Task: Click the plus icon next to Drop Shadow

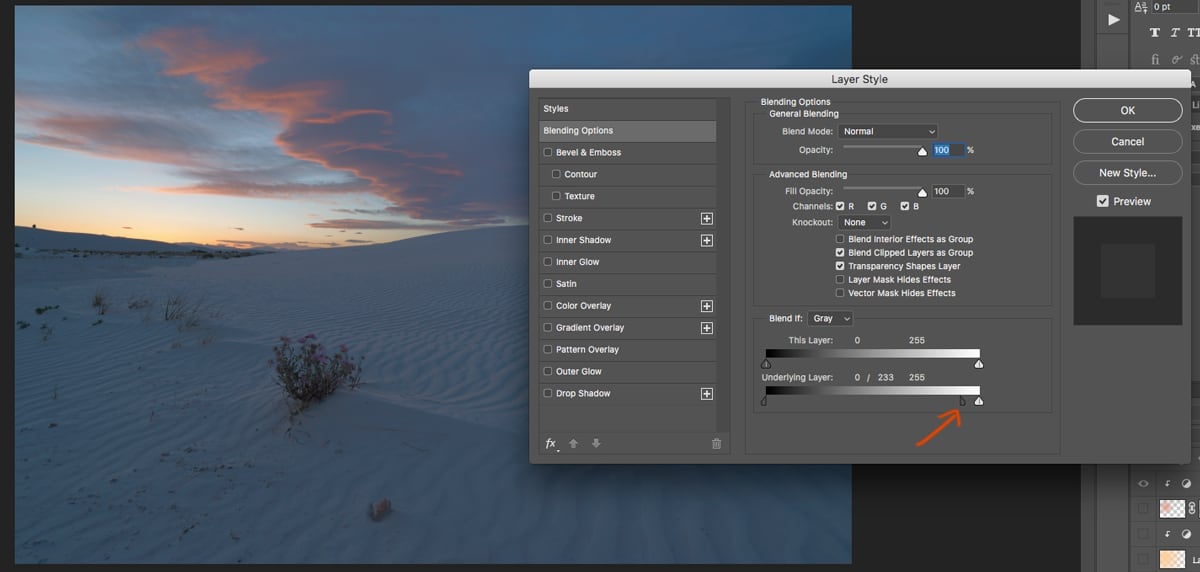Action: [x=706, y=394]
